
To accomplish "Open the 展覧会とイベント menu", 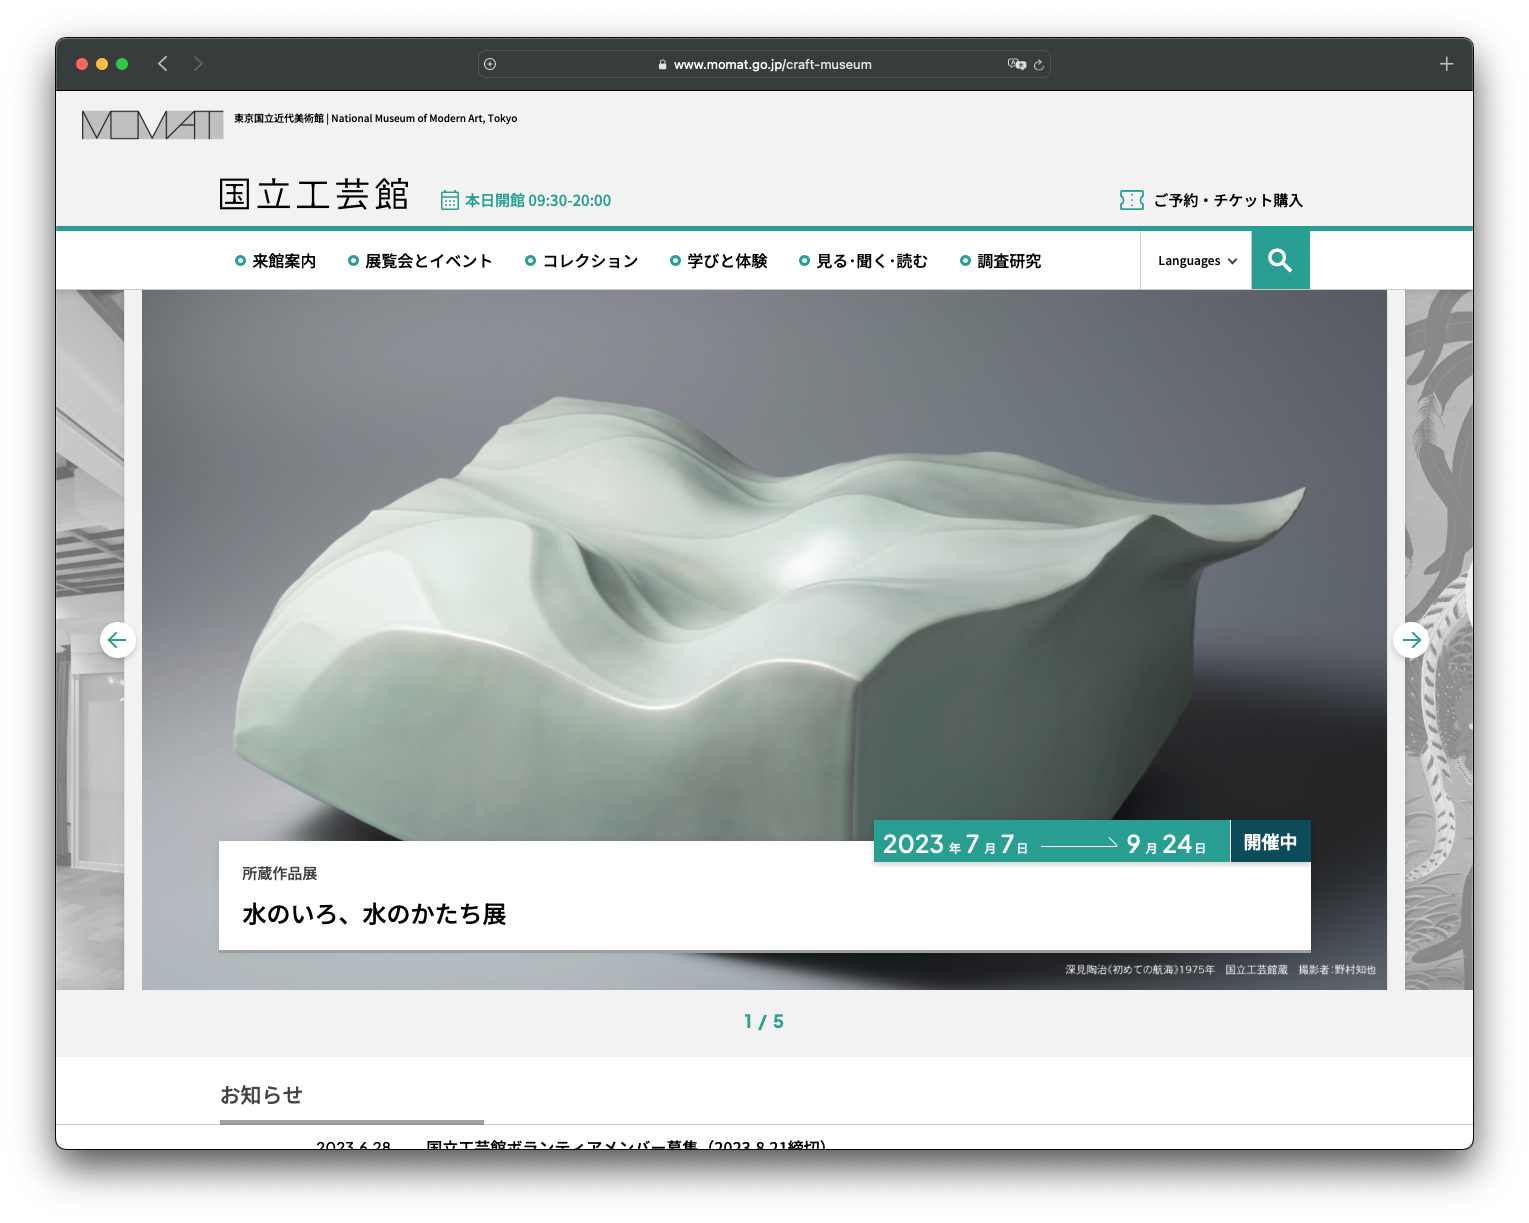I will (420, 261).
